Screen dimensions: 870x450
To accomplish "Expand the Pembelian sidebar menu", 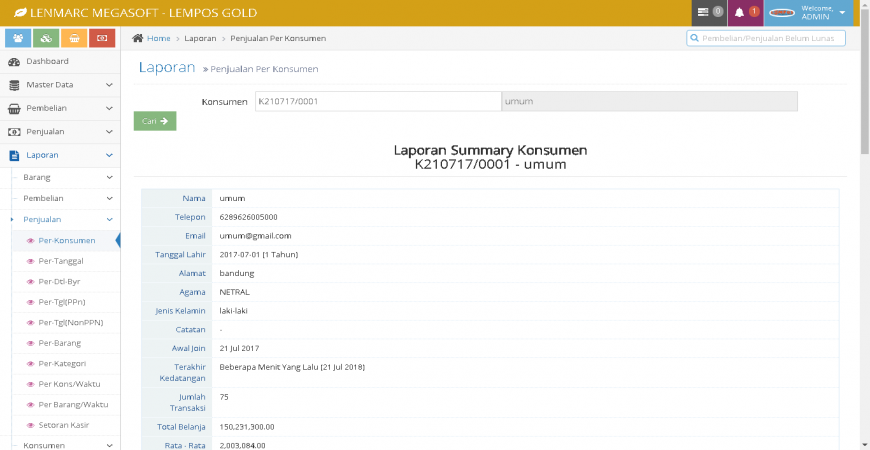I will 60,108.
